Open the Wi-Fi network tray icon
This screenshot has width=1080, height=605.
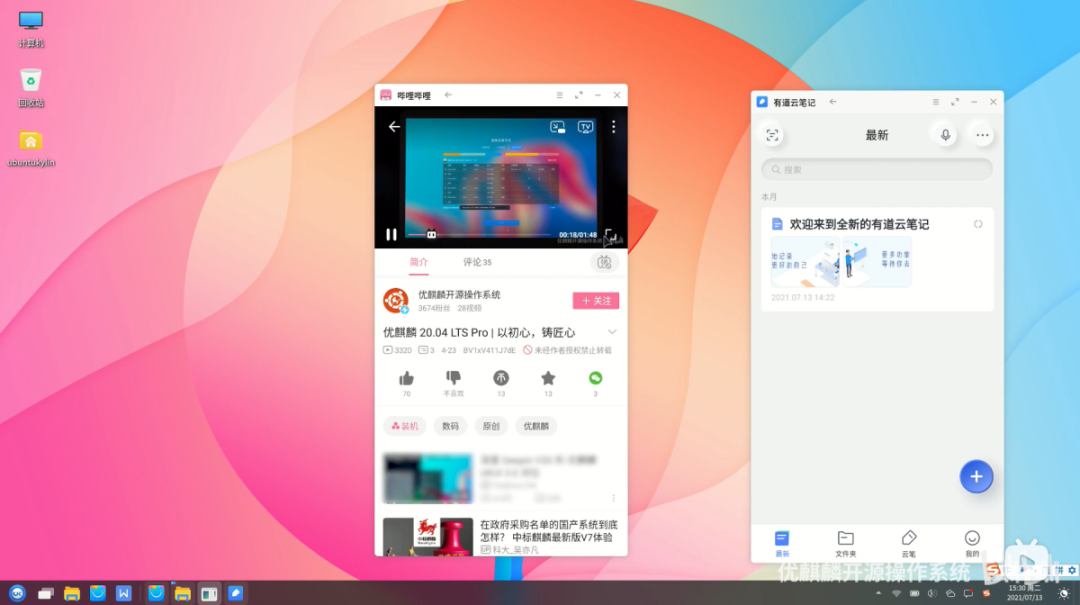(x=896, y=593)
